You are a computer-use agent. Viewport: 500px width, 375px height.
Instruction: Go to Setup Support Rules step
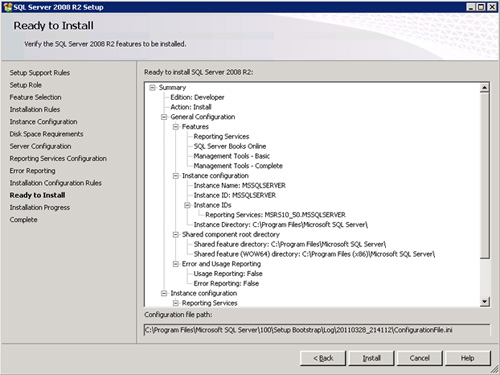click(x=40, y=73)
